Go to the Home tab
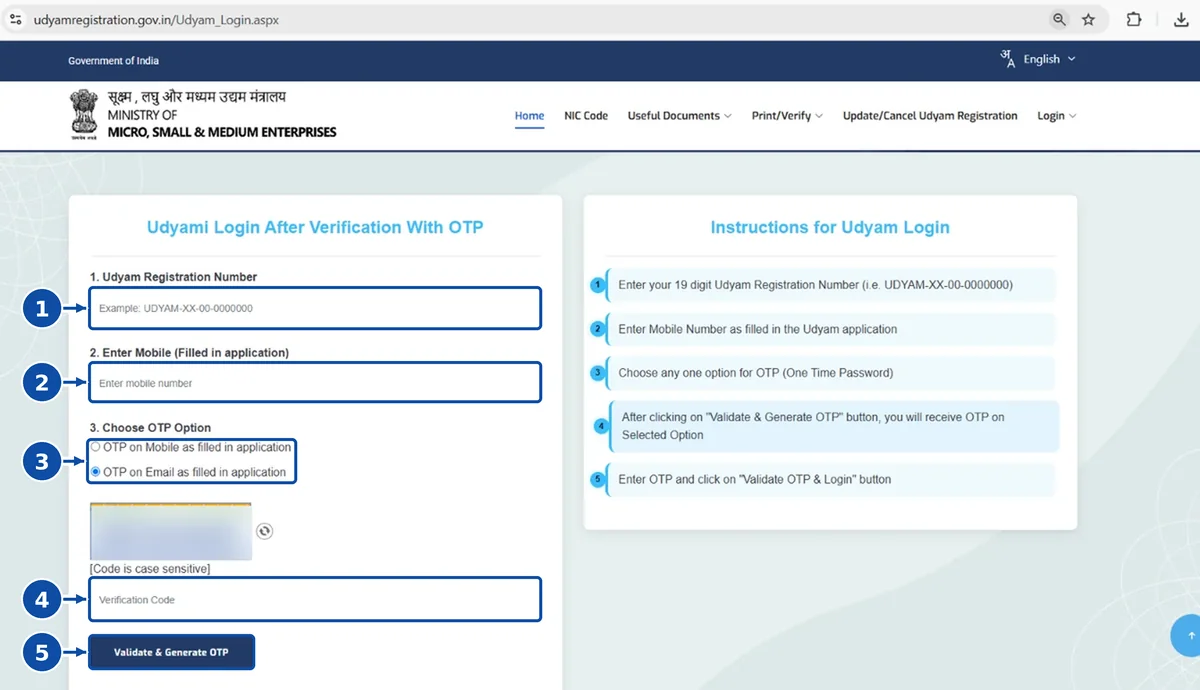 click(x=530, y=116)
